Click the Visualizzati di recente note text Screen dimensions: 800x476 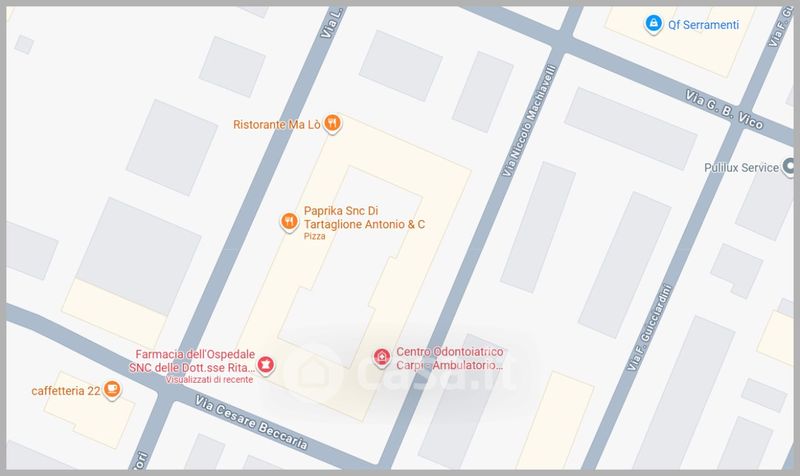pyautogui.click(x=209, y=380)
